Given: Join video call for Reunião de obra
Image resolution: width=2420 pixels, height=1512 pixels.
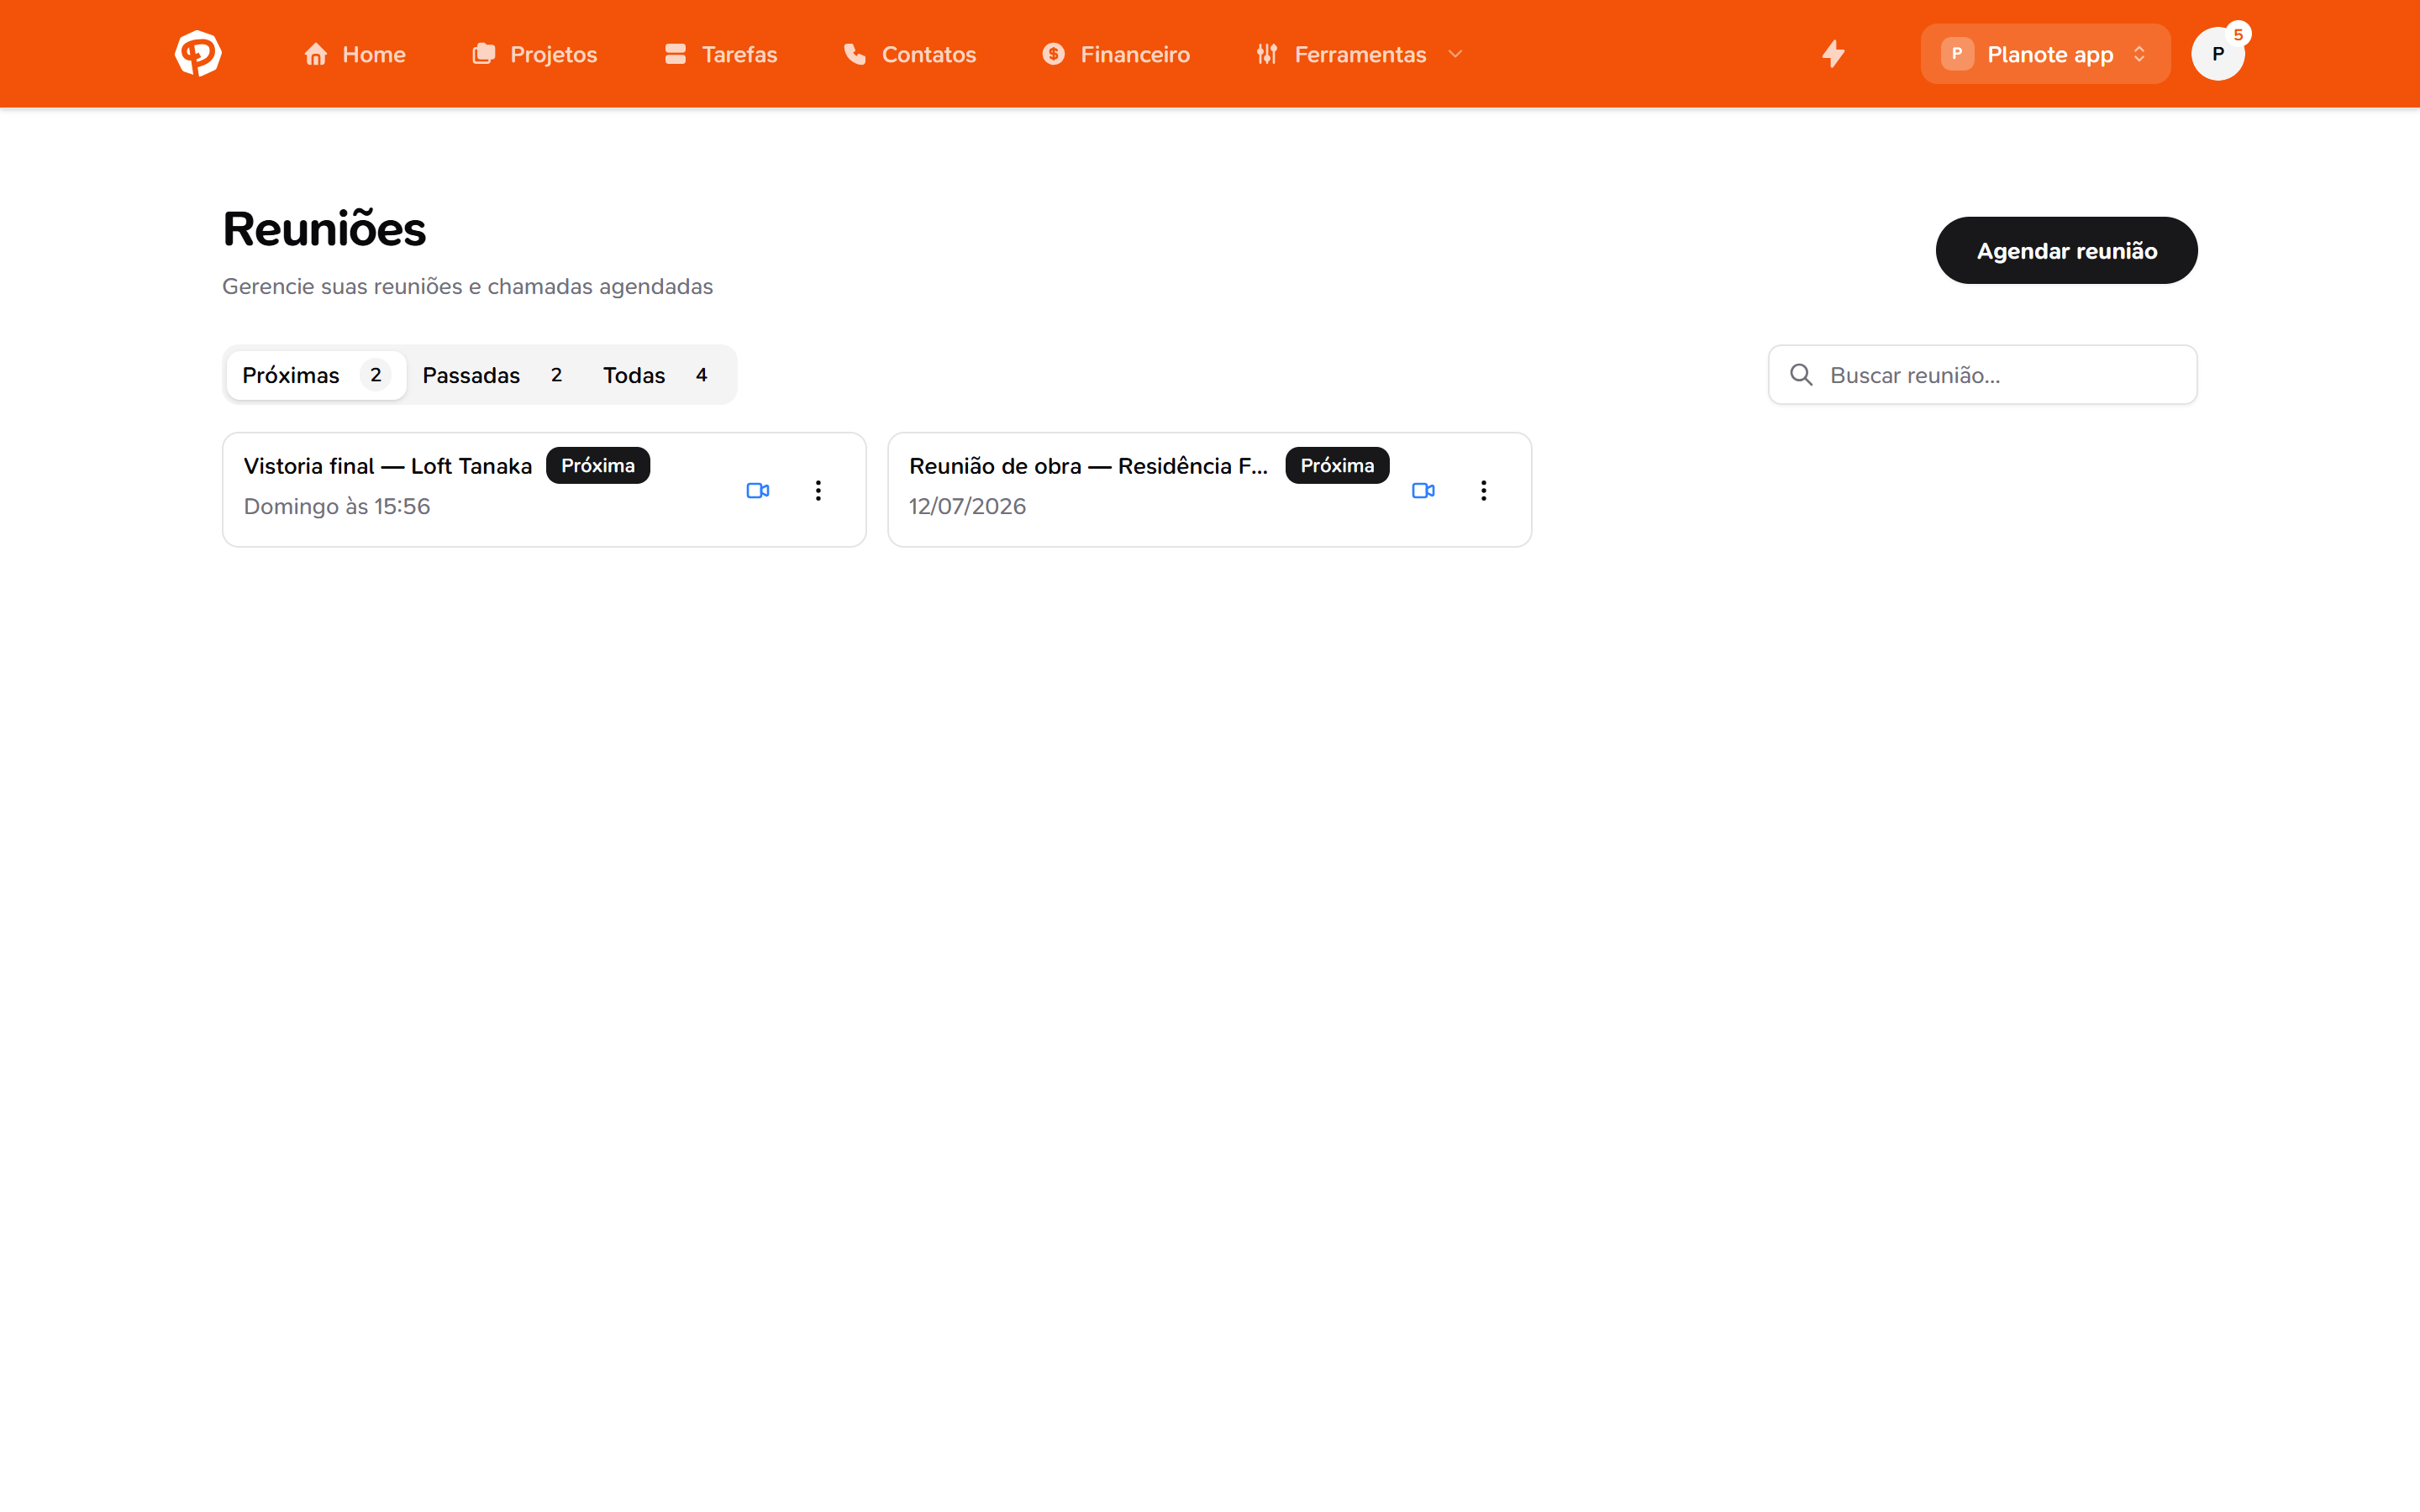Looking at the screenshot, I should 1423,490.
